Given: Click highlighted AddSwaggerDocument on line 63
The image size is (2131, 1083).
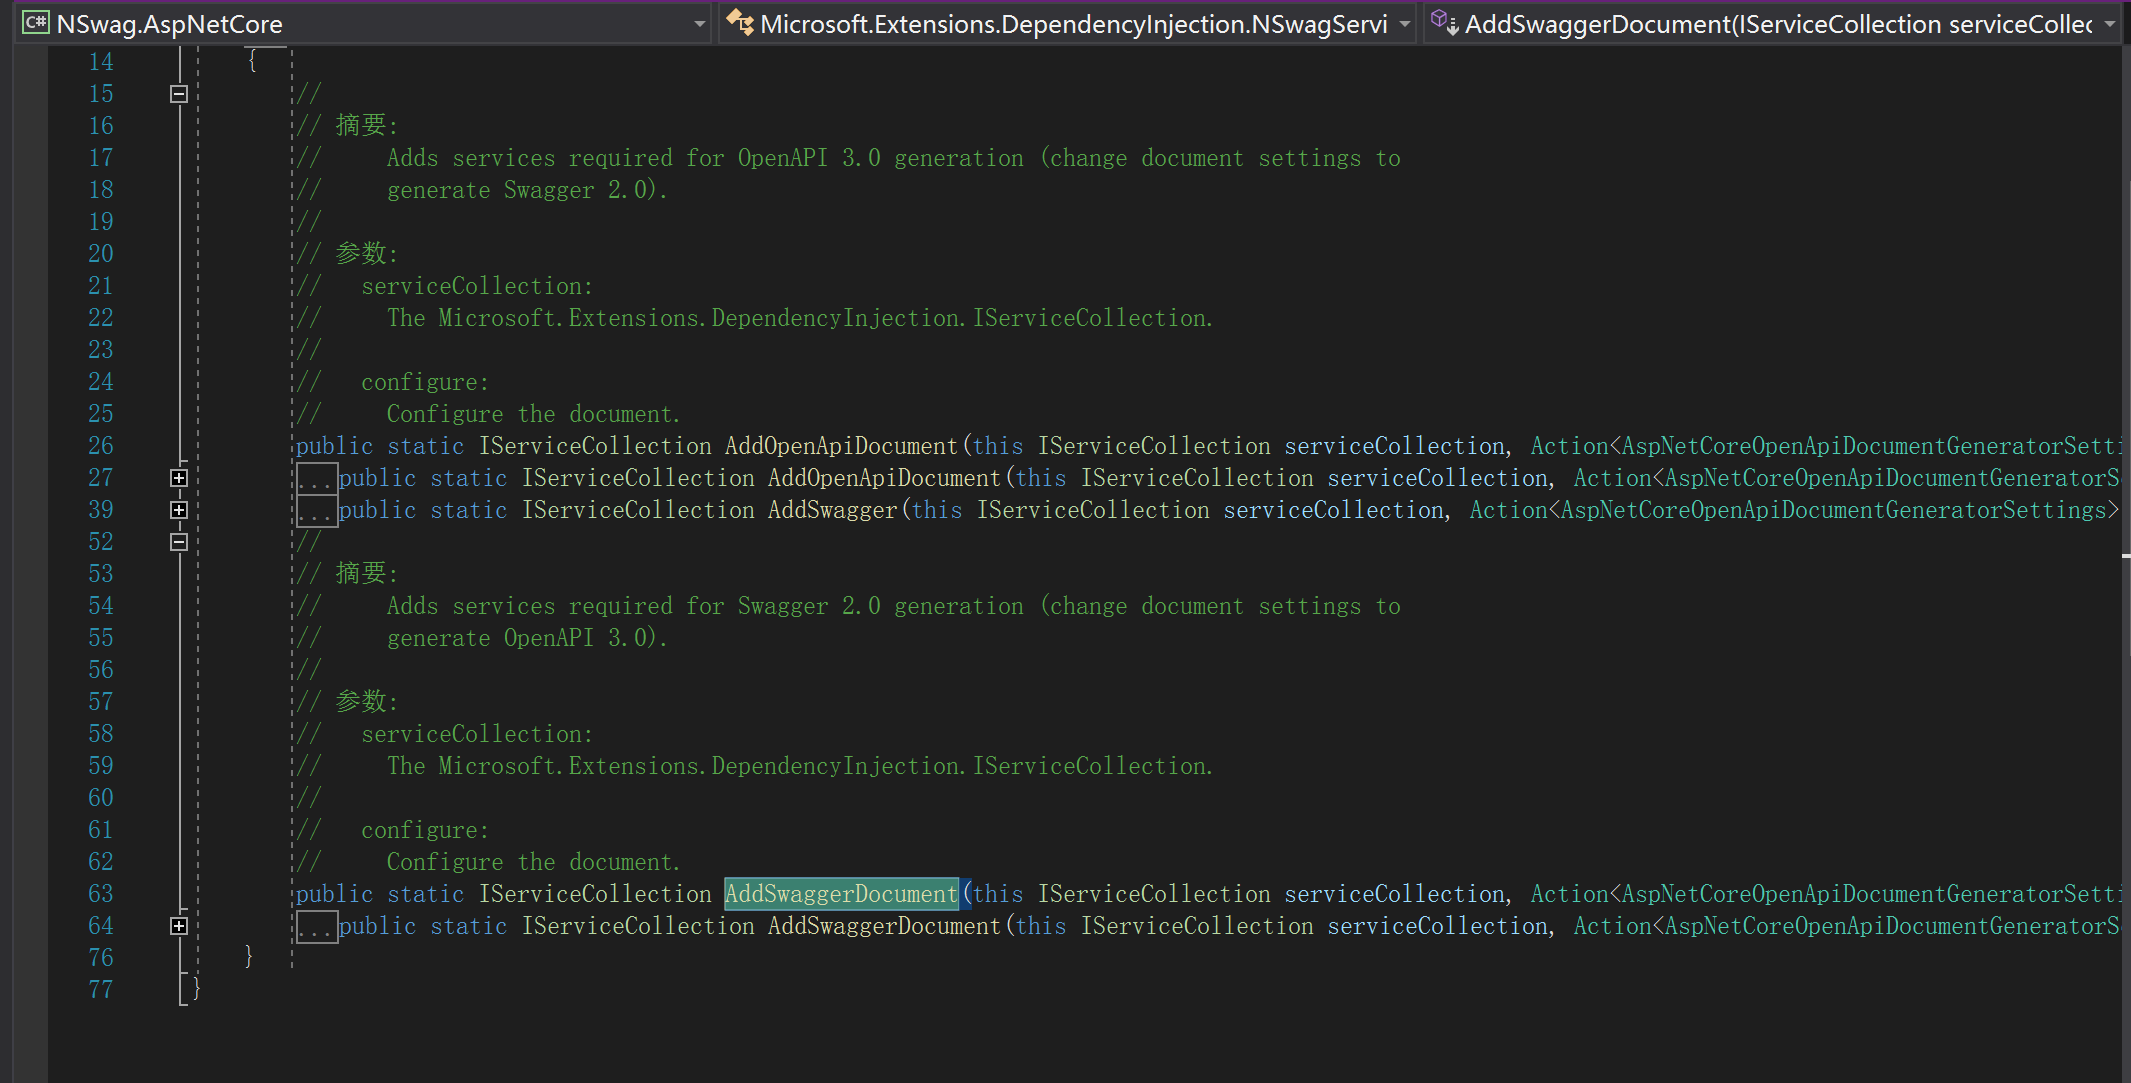Looking at the screenshot, I should click(x=840, y=894).
